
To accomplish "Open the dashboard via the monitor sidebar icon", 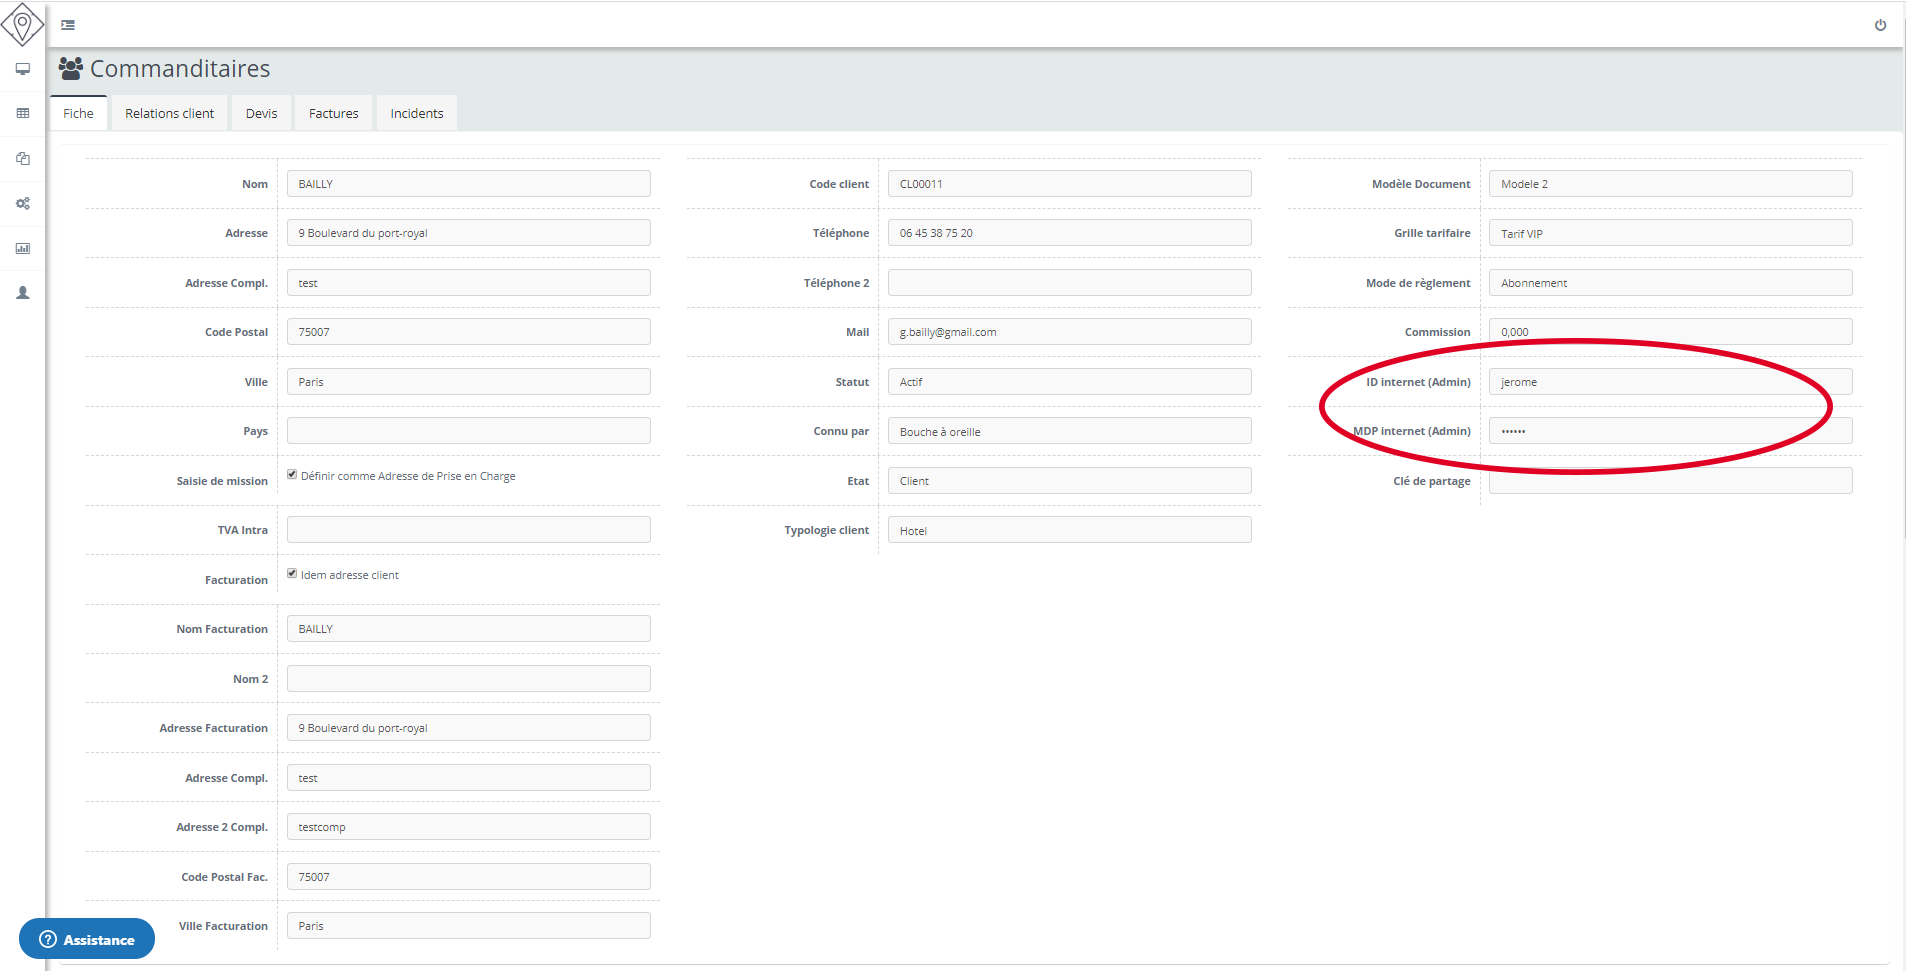I will click(23, 69).
